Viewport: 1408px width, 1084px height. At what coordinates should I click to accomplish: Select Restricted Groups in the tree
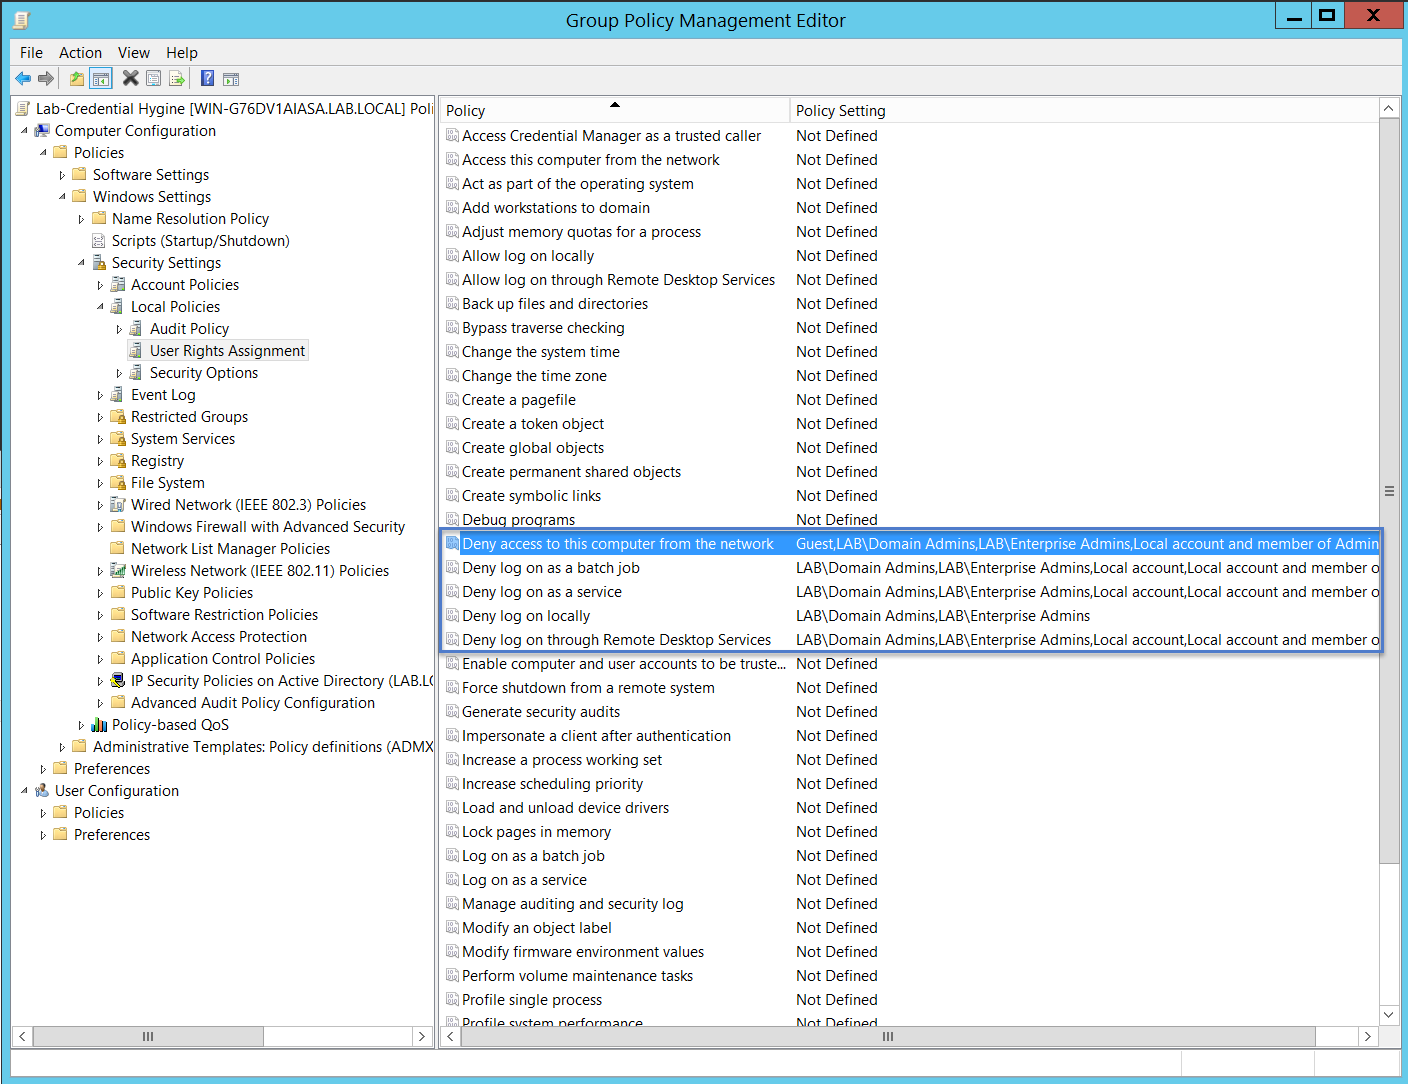click(189, 417)
